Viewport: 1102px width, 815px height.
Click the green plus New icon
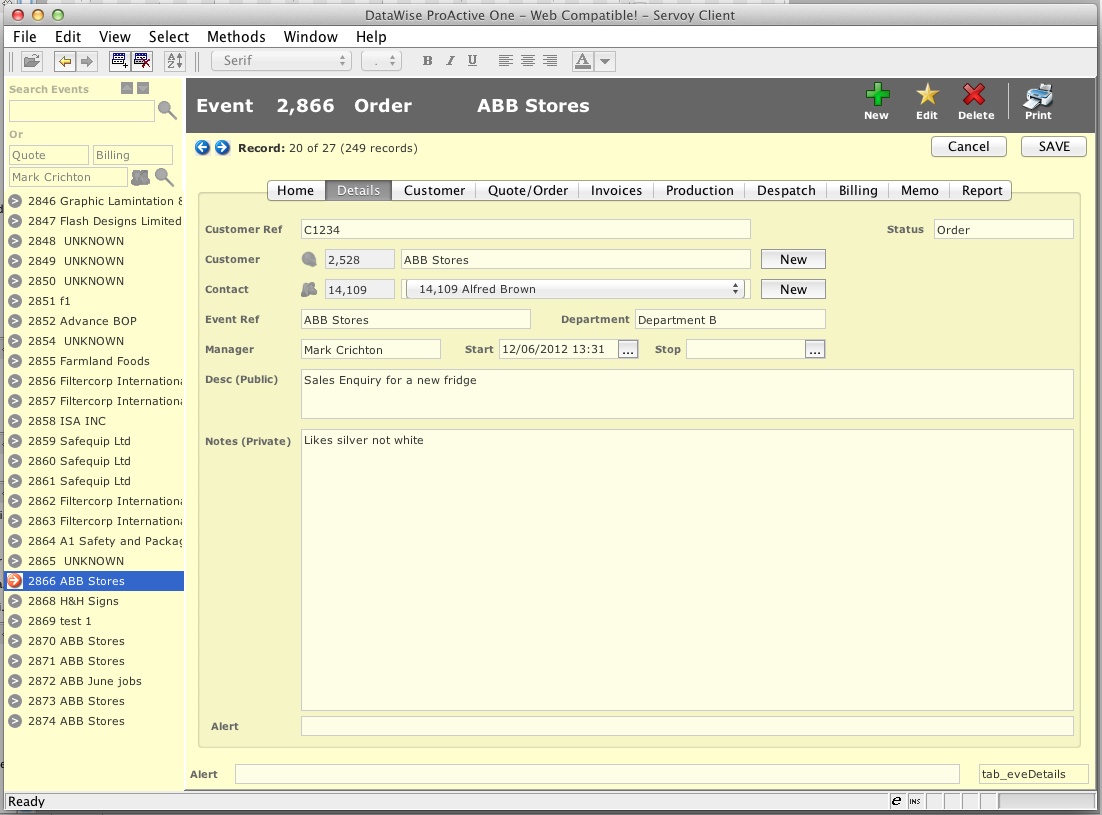pos(876,102)
